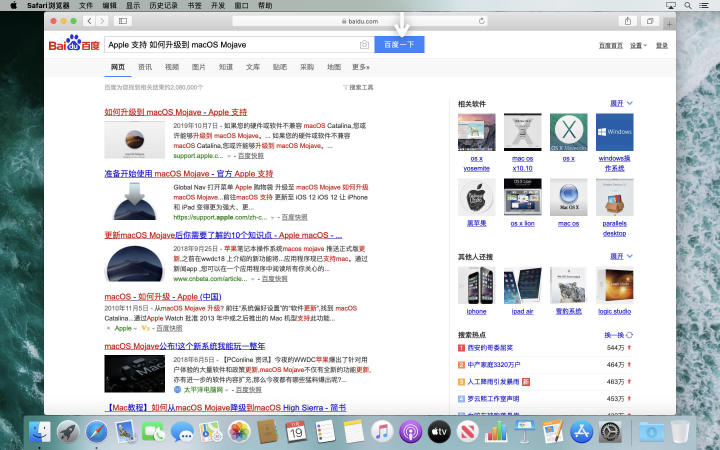Open Spotlight search in menu bar

pyautogui.click(x=687, y=6)
